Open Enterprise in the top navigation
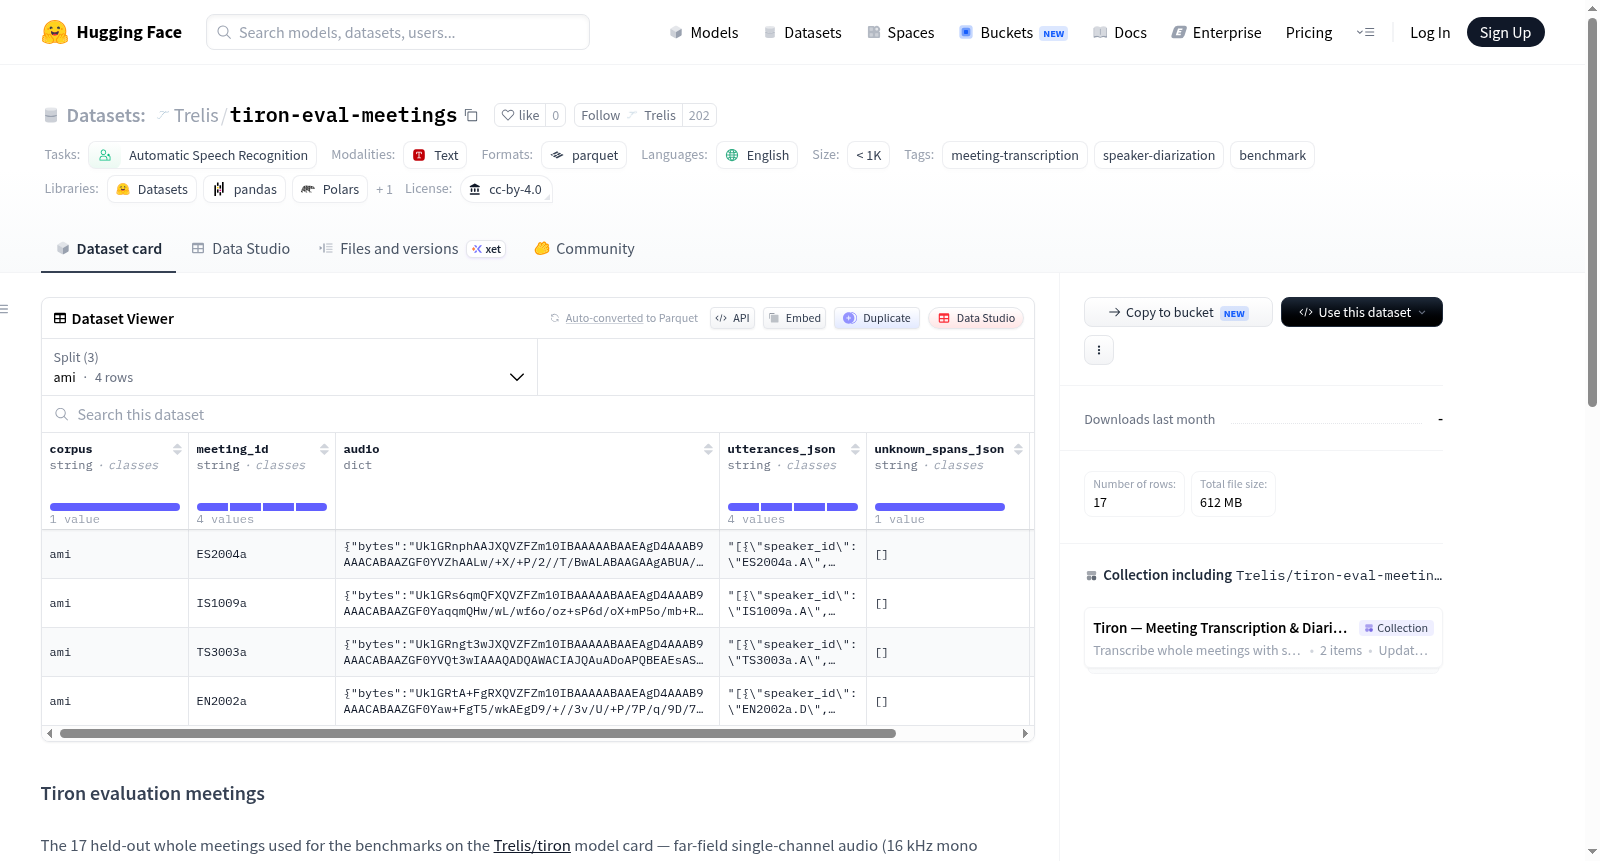The height and width of the screenshot is (861, 1600). click(1216, 33)
